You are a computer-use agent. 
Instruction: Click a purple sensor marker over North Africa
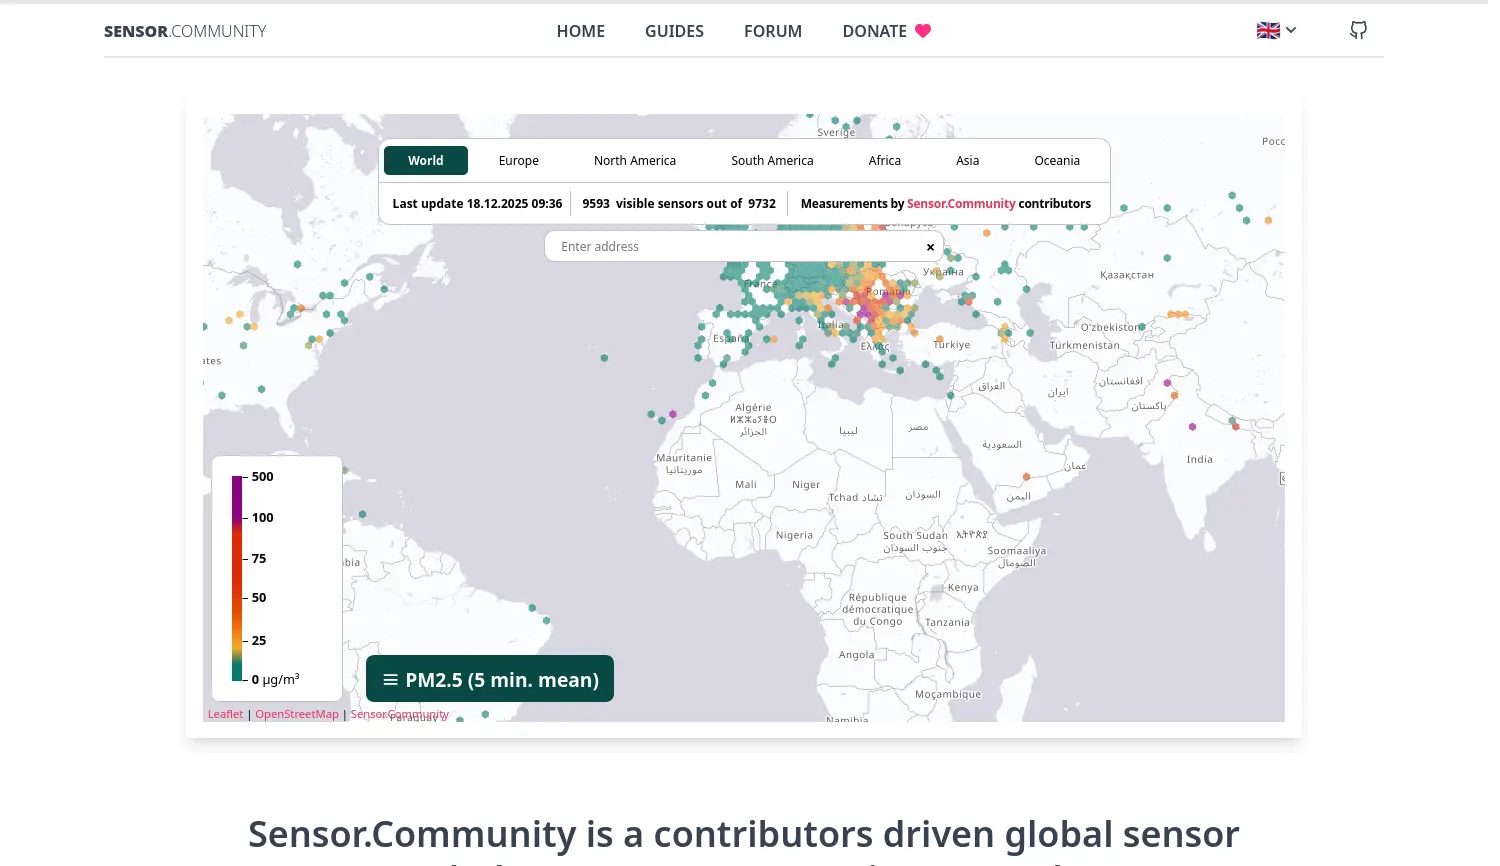(x=674, y=412)
